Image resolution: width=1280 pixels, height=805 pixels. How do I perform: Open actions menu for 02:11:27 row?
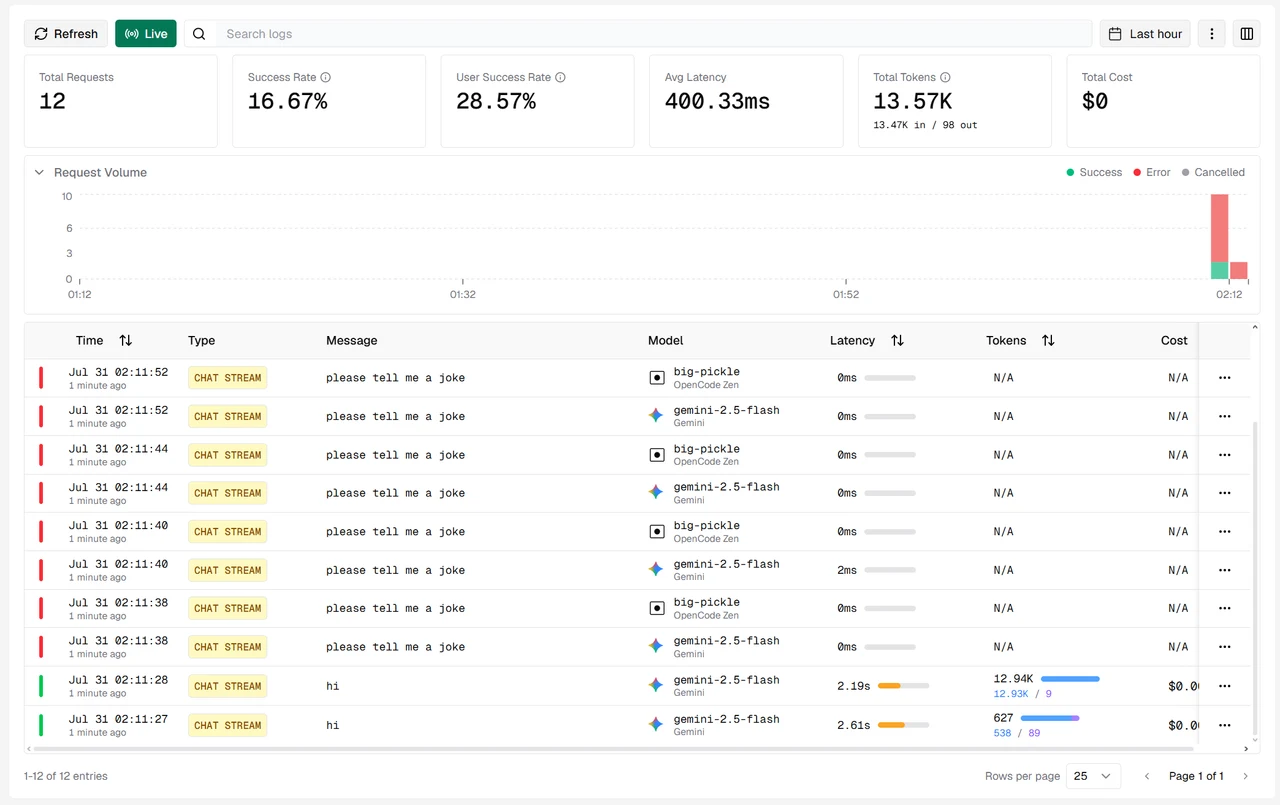tap(1224, 725)
